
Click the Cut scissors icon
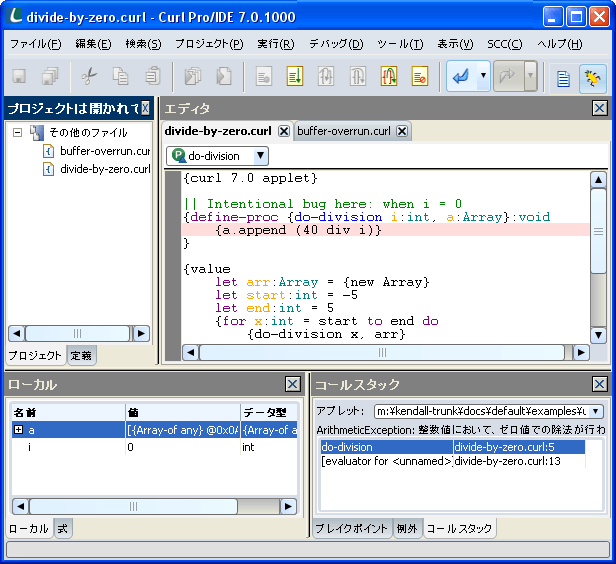coord(89,76)
